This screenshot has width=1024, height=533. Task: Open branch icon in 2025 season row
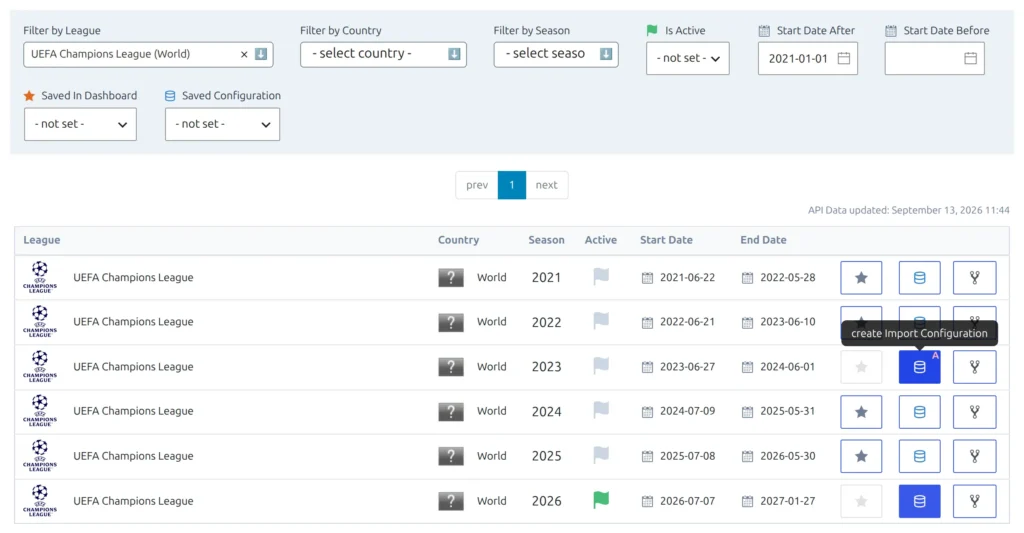point(974,456)
